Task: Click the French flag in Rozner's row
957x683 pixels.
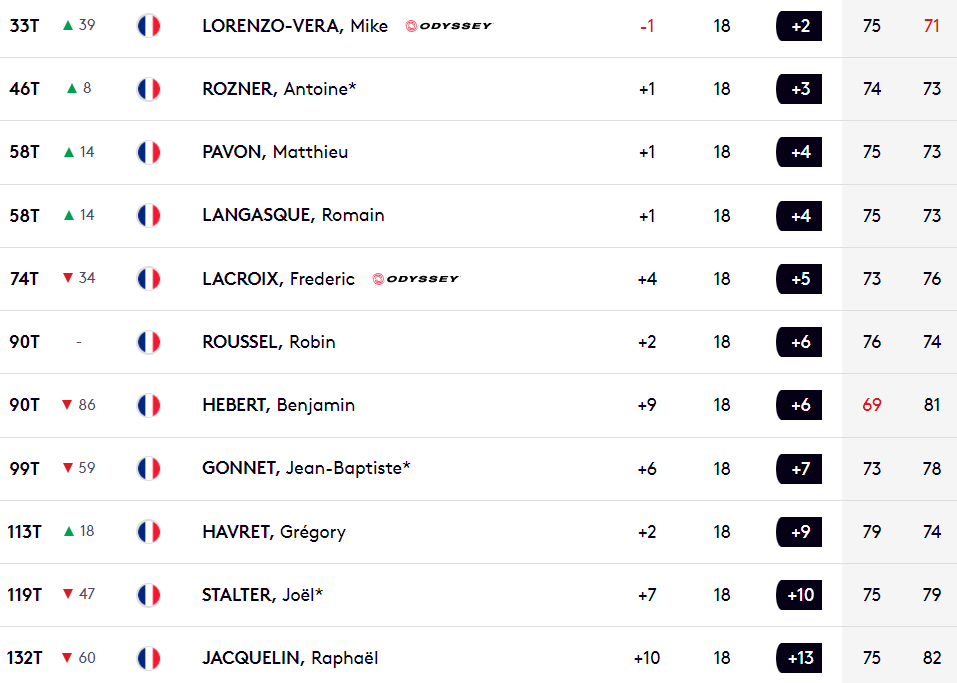Action: 148,89
